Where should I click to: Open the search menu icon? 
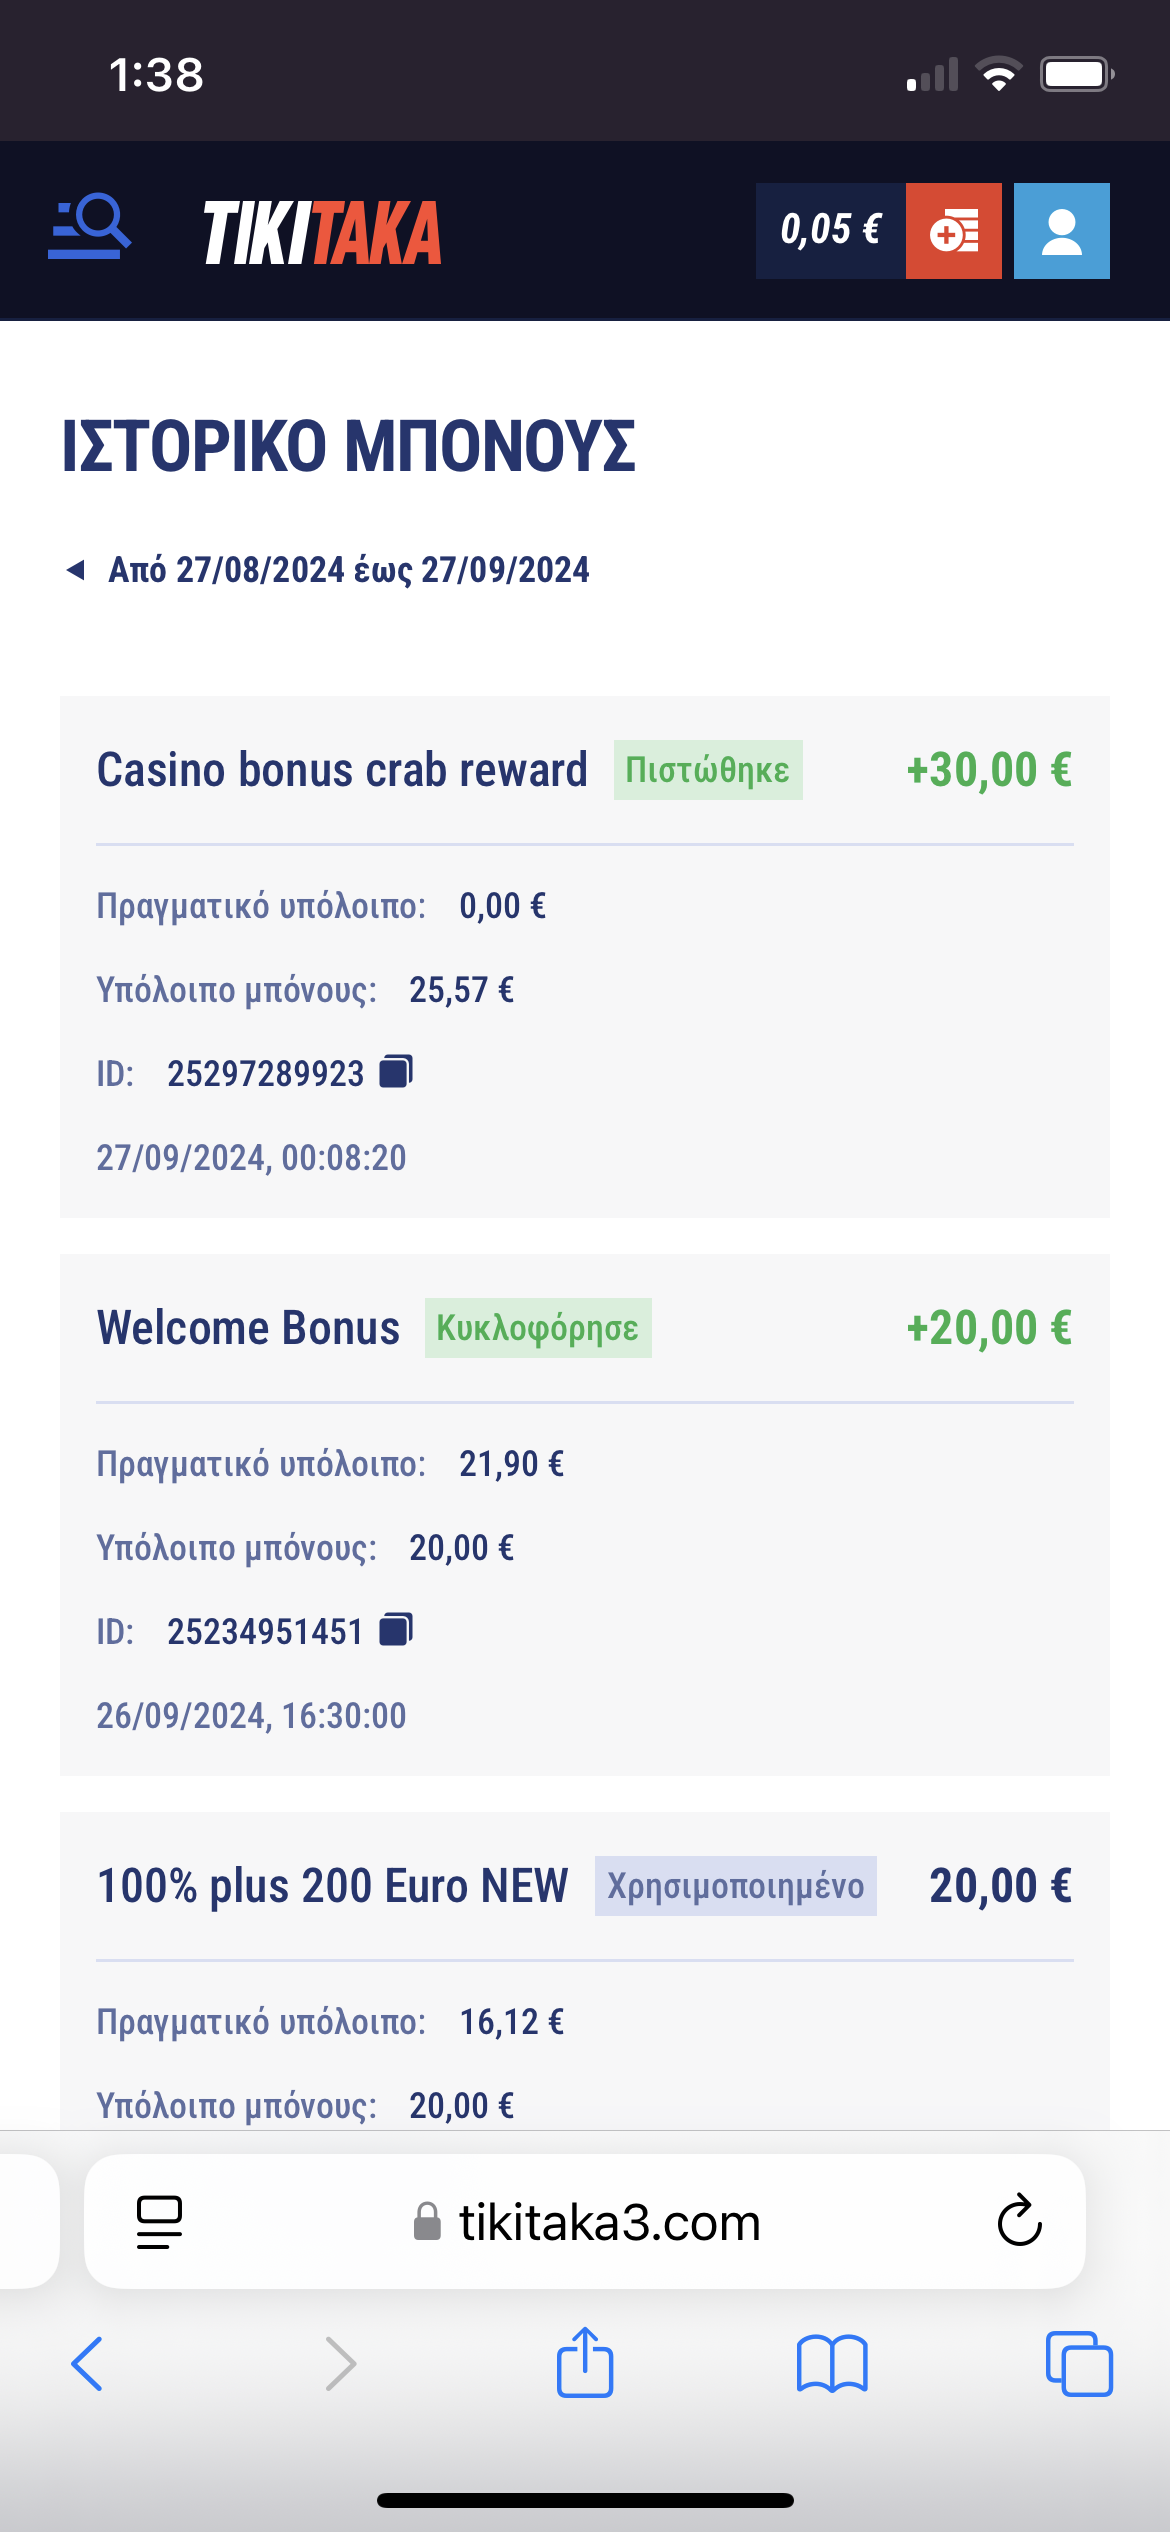tap(89, 229)
